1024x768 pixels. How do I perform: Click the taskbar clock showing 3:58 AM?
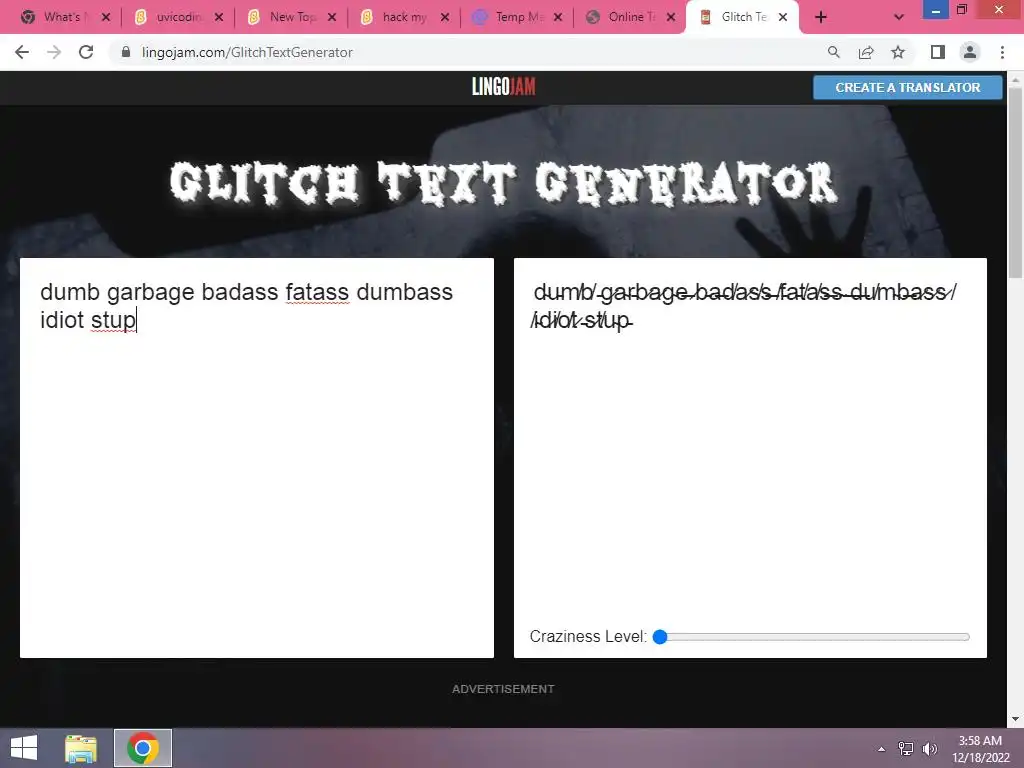[980, 749]
